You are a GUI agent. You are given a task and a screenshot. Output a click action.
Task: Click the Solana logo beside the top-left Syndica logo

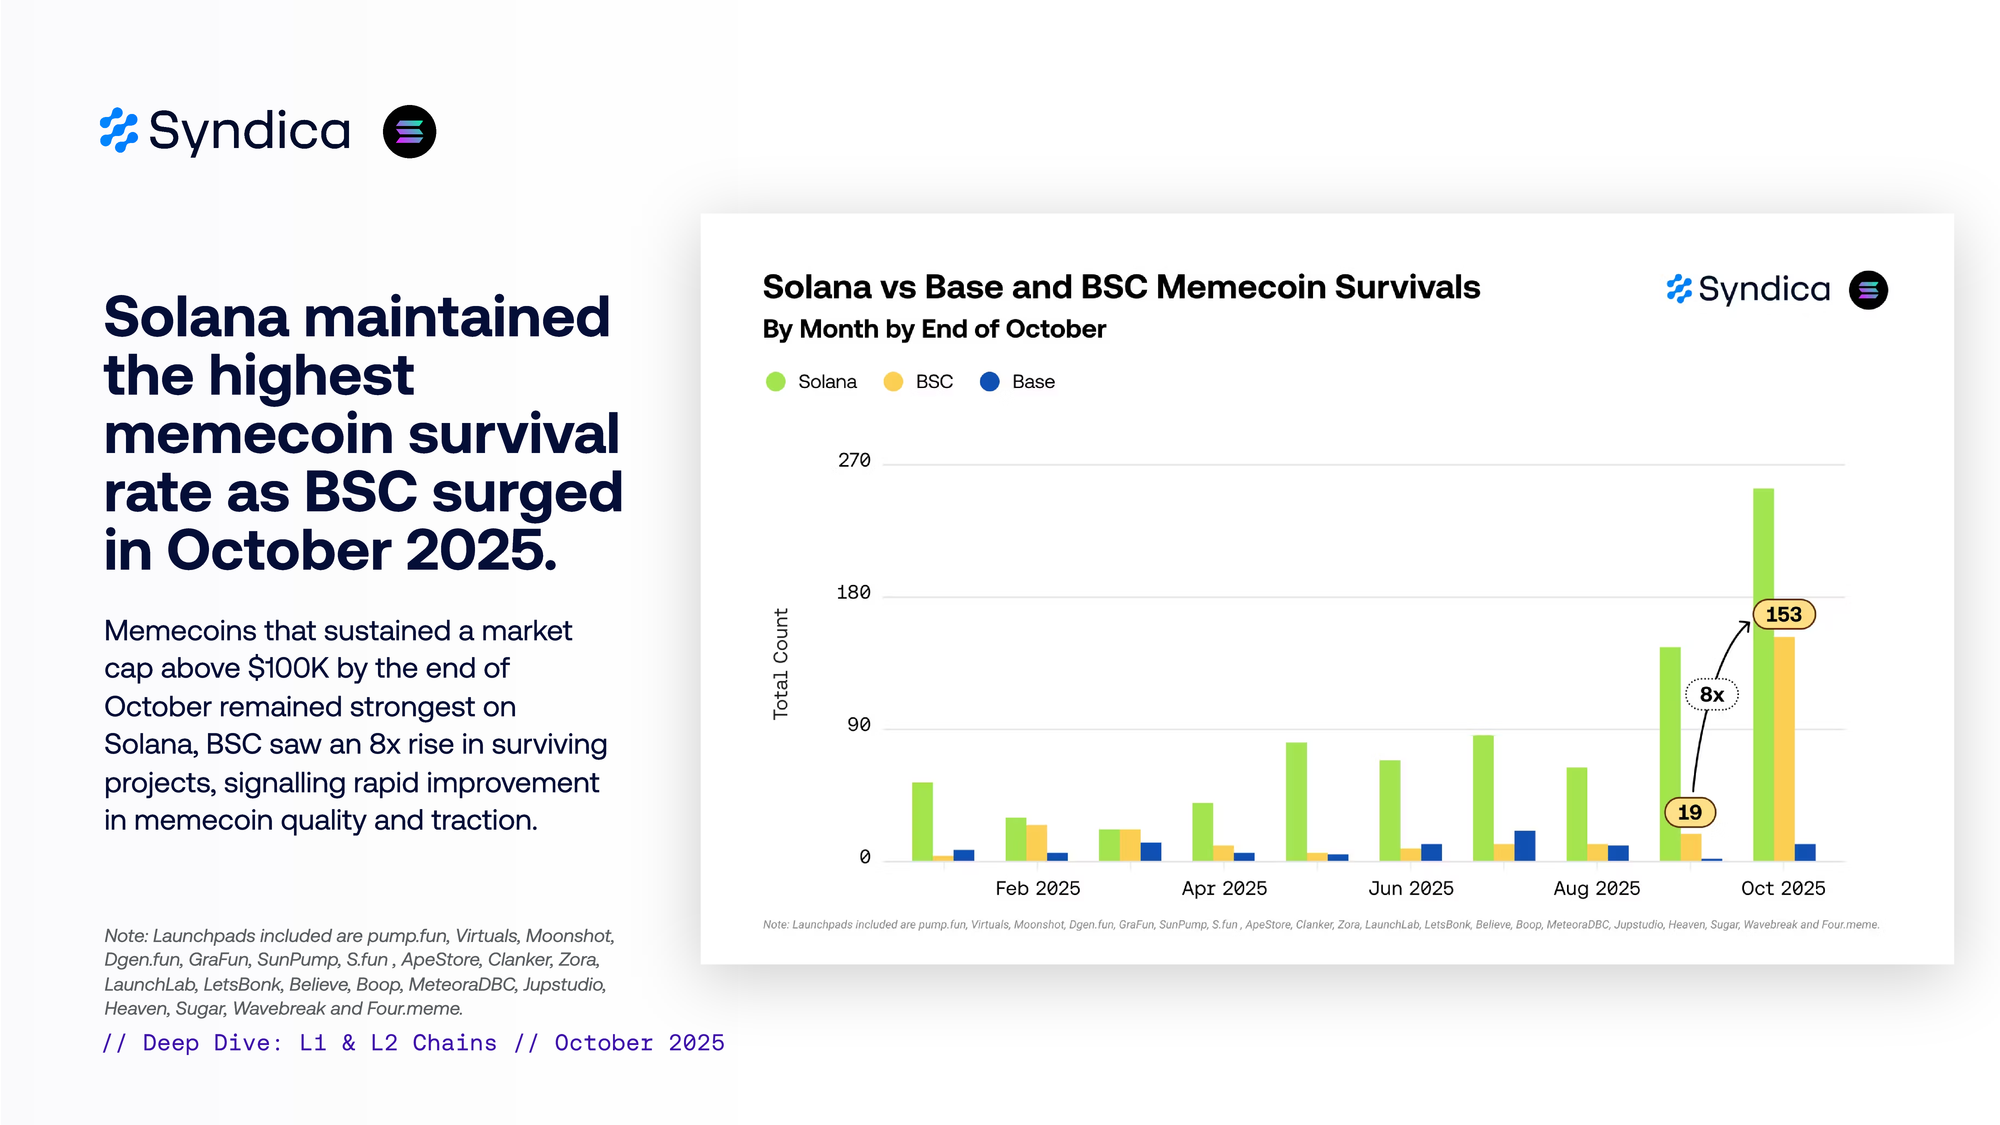[x=409, y=131]
